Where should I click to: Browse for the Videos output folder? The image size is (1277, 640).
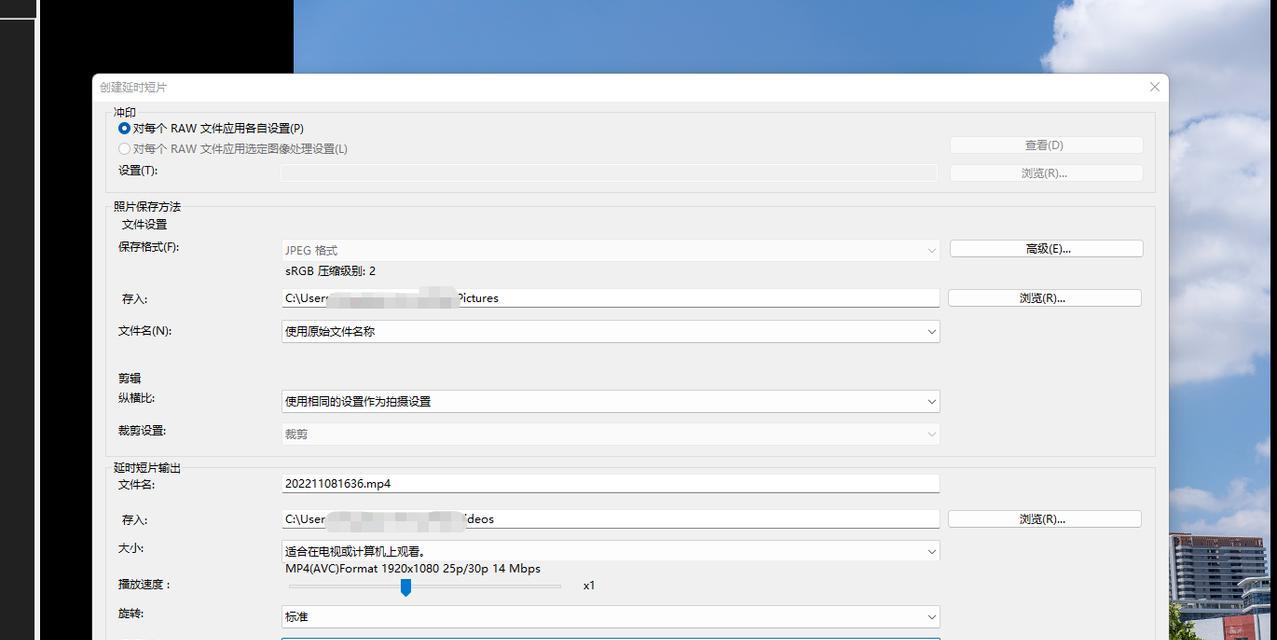point(1044,519)
